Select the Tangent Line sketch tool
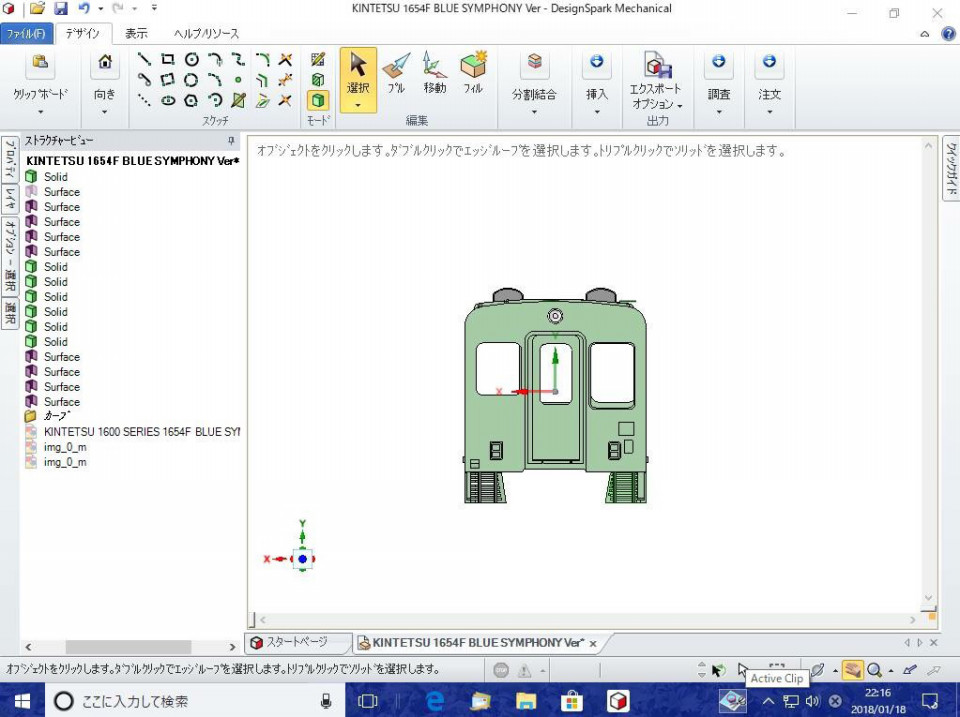Viewport: 960px width, 717px height. pos(144,80)
